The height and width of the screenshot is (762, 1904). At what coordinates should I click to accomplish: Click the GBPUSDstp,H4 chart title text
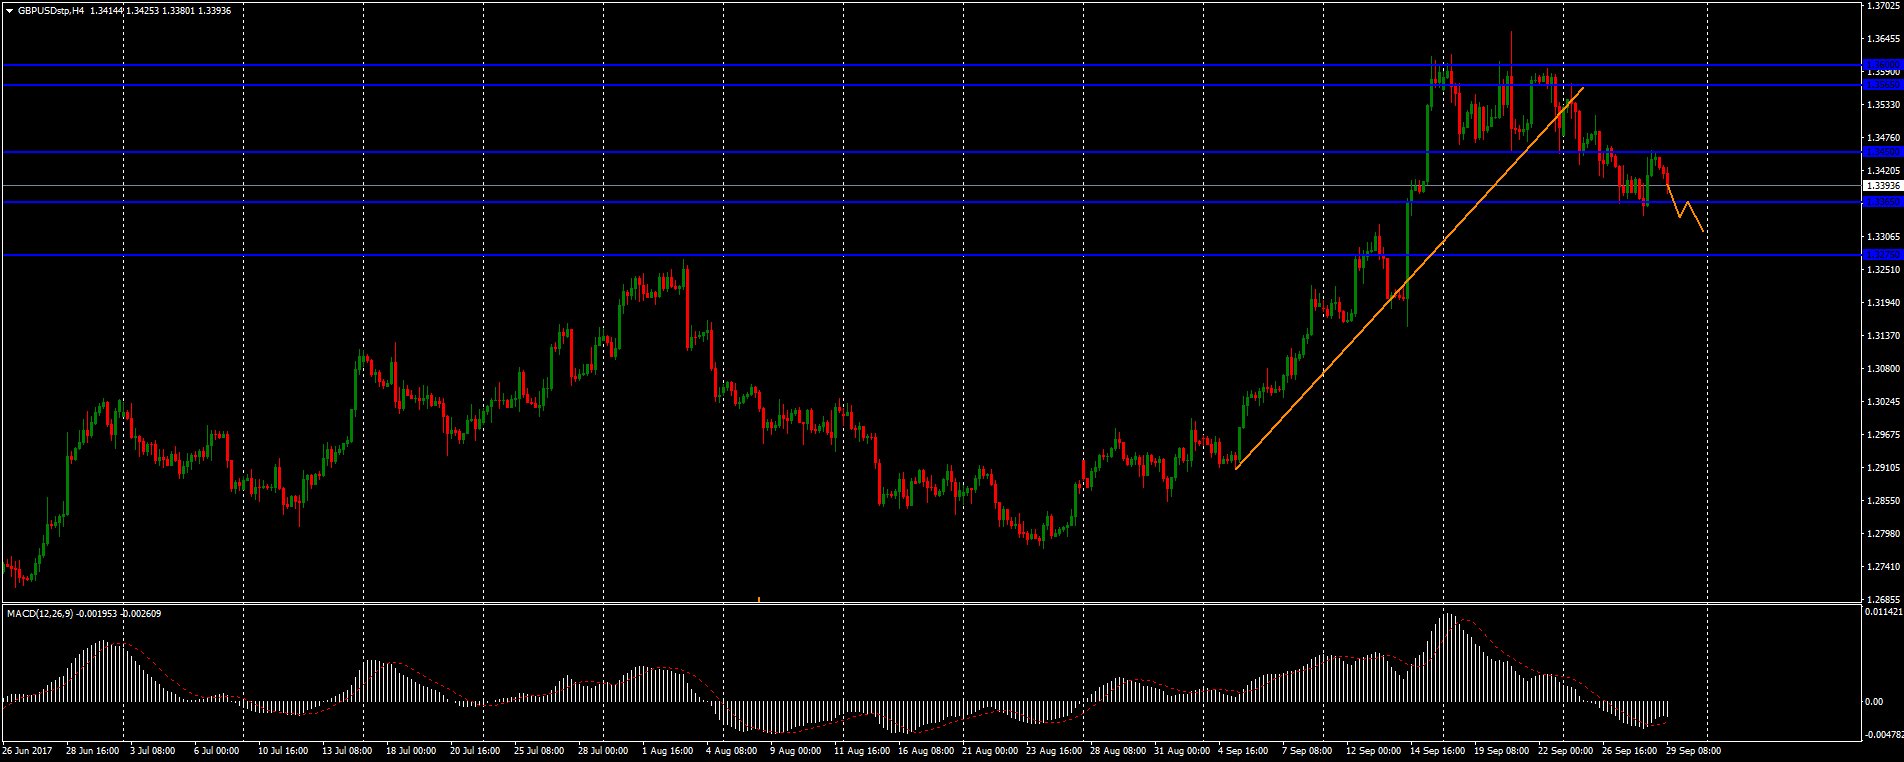51,10
